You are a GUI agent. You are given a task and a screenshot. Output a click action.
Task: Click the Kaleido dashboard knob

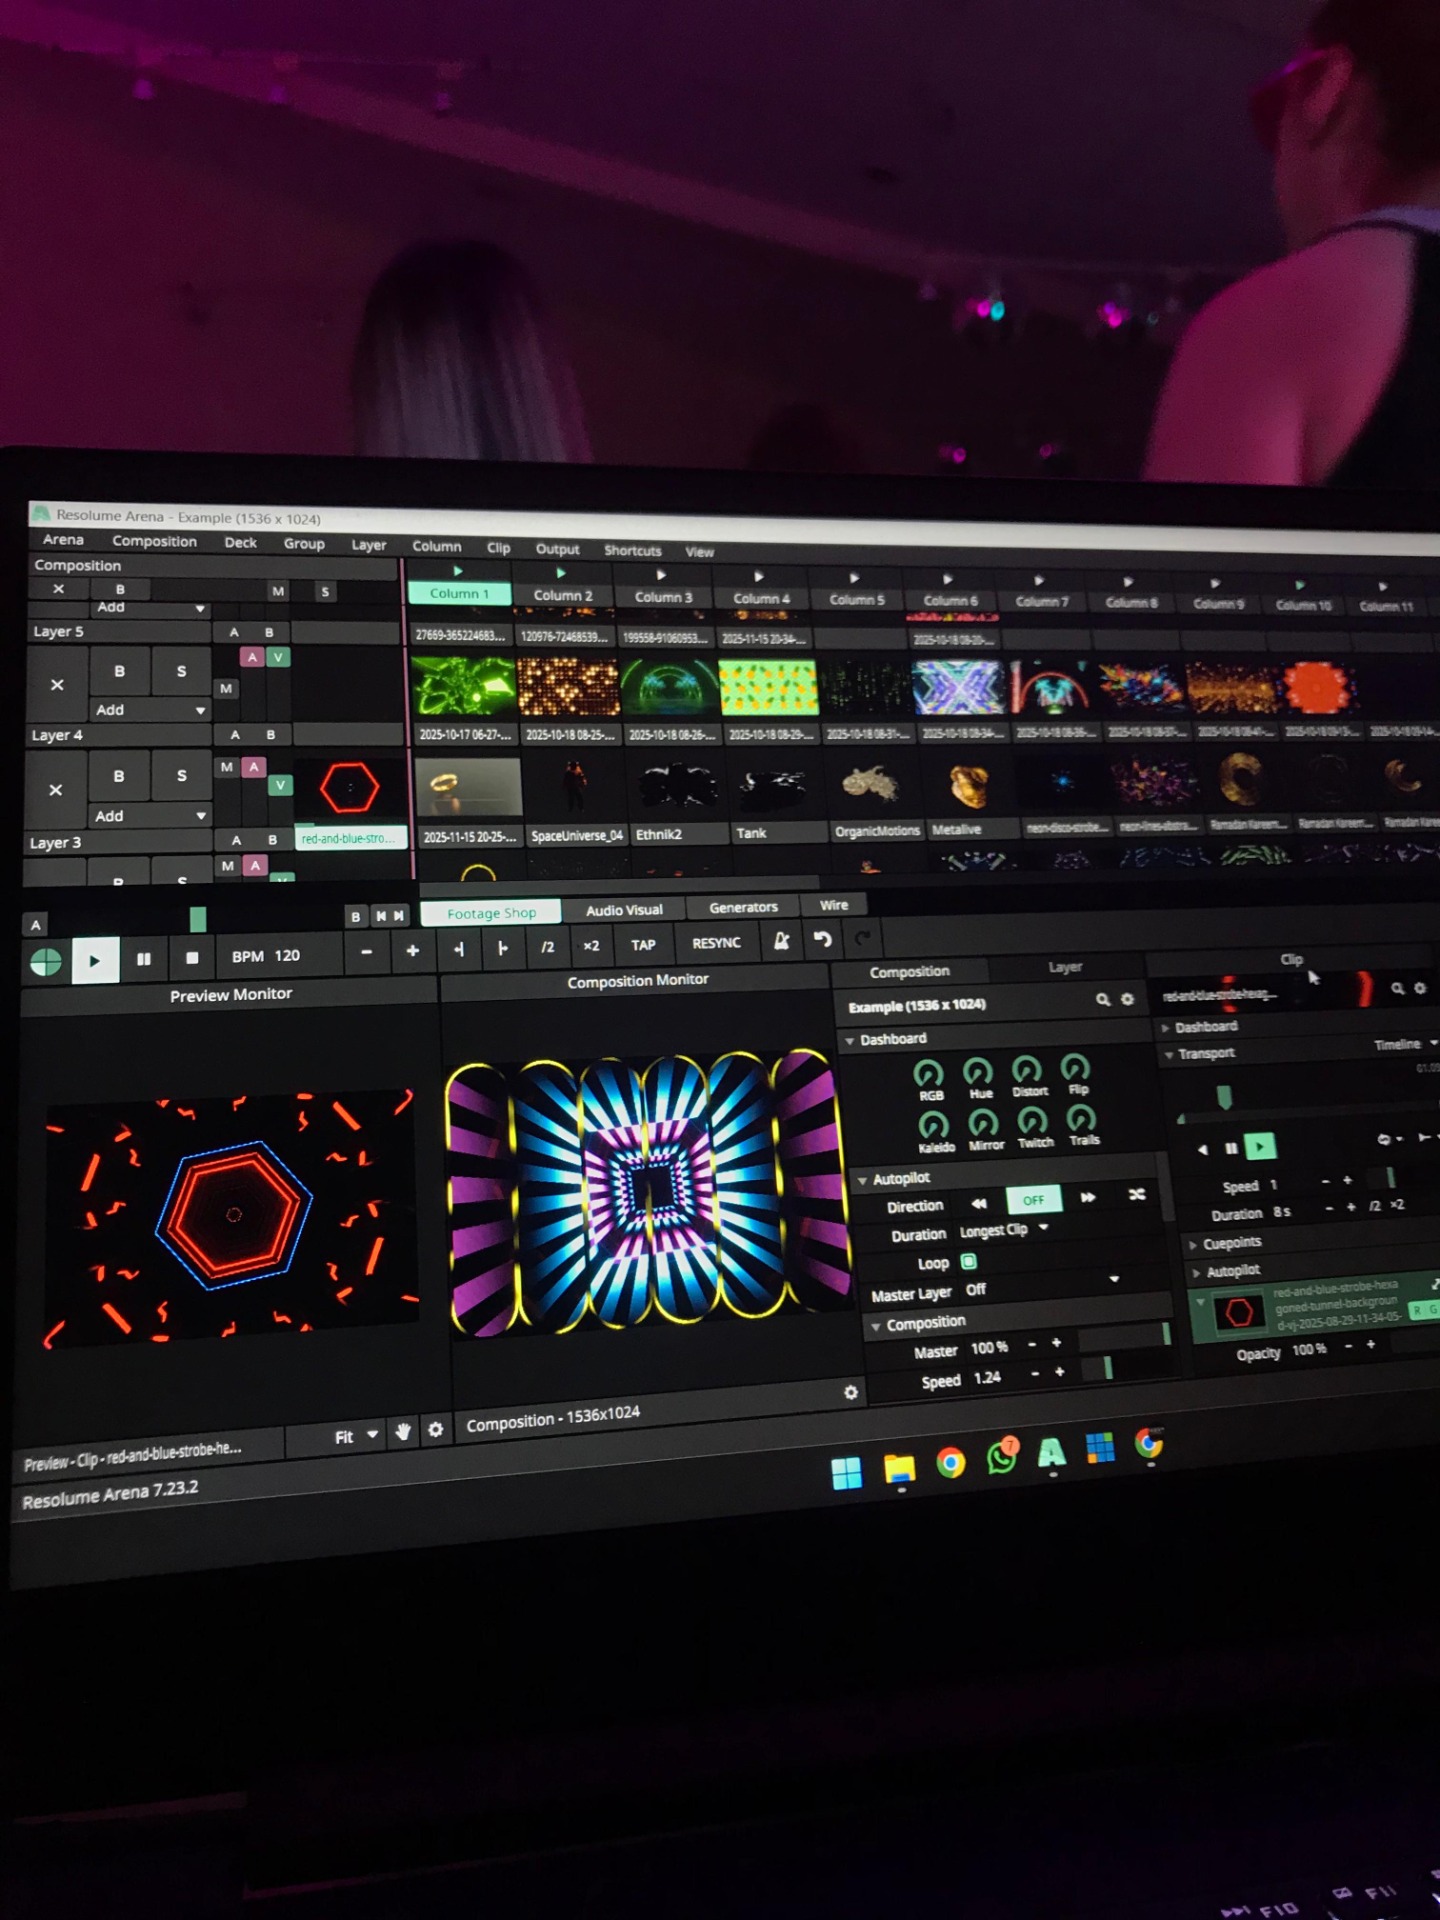tap(933, 1125)
